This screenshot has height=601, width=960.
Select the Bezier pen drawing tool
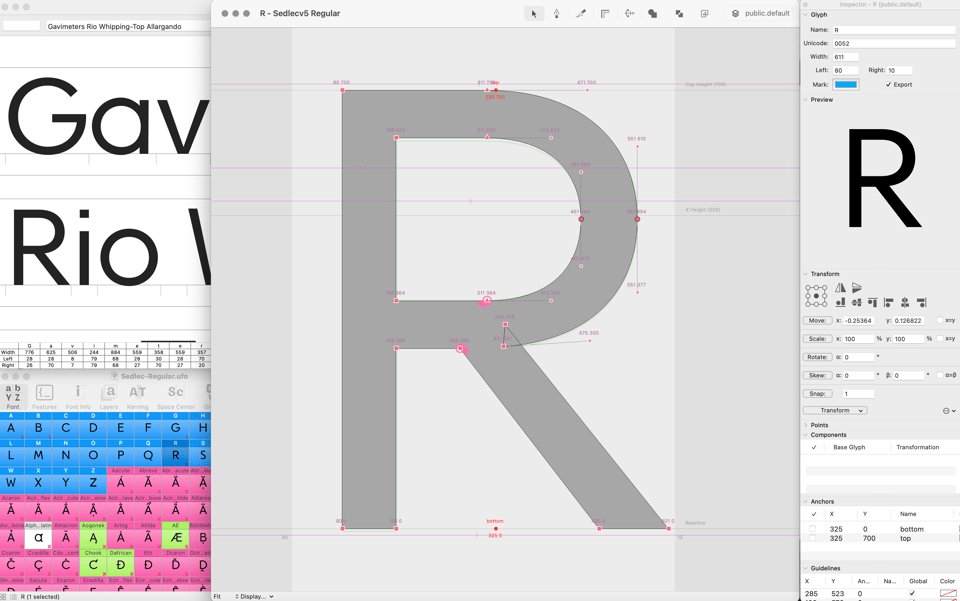click(x=557, y=14)
